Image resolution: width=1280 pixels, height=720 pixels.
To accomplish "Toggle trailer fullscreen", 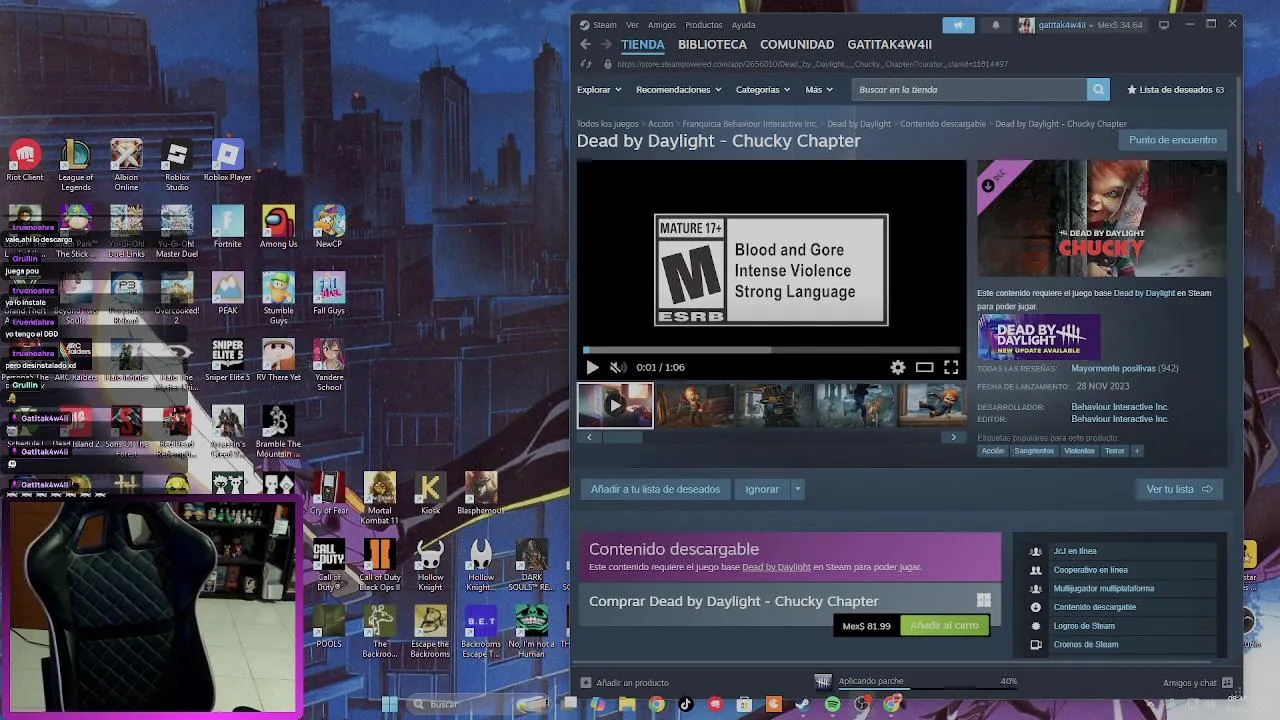I will click(951, 367).
